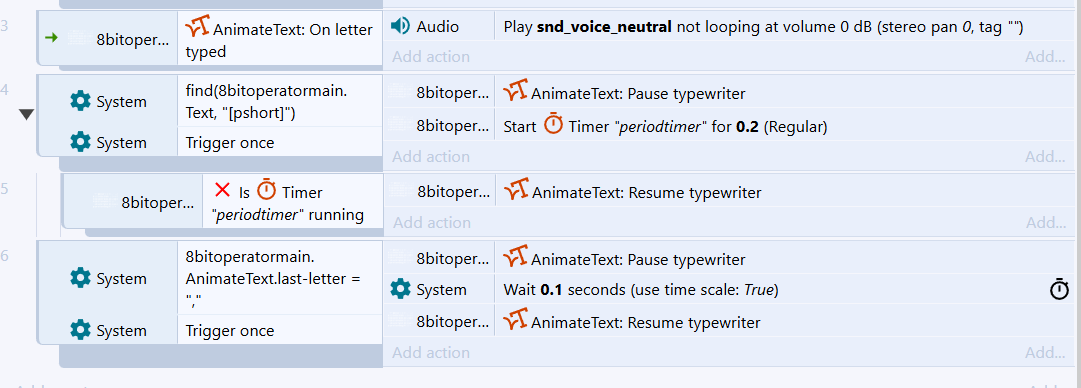The width and height of the screenshot is (1081, 388).
Task: Click the timer clock icon in Start Timer action
Action: point(553,125)
